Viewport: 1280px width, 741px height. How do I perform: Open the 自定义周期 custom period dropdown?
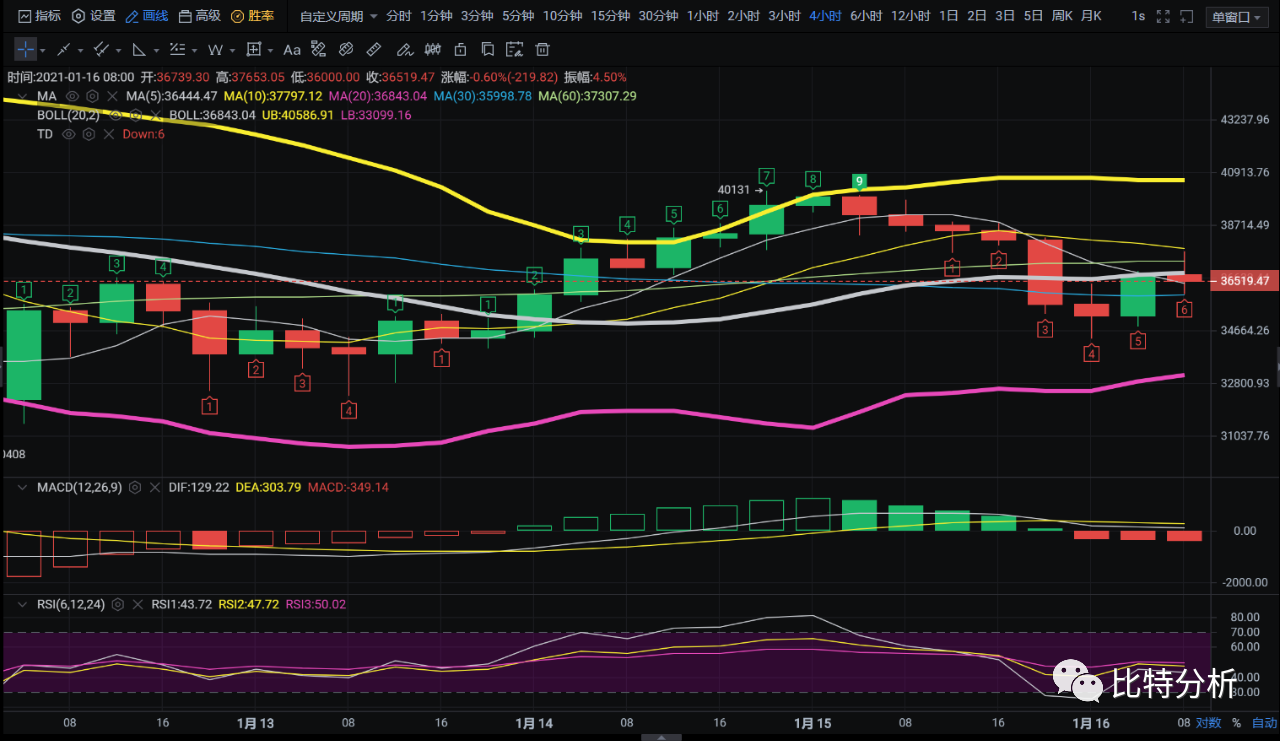pyautogui.click(x=340, y=16)
